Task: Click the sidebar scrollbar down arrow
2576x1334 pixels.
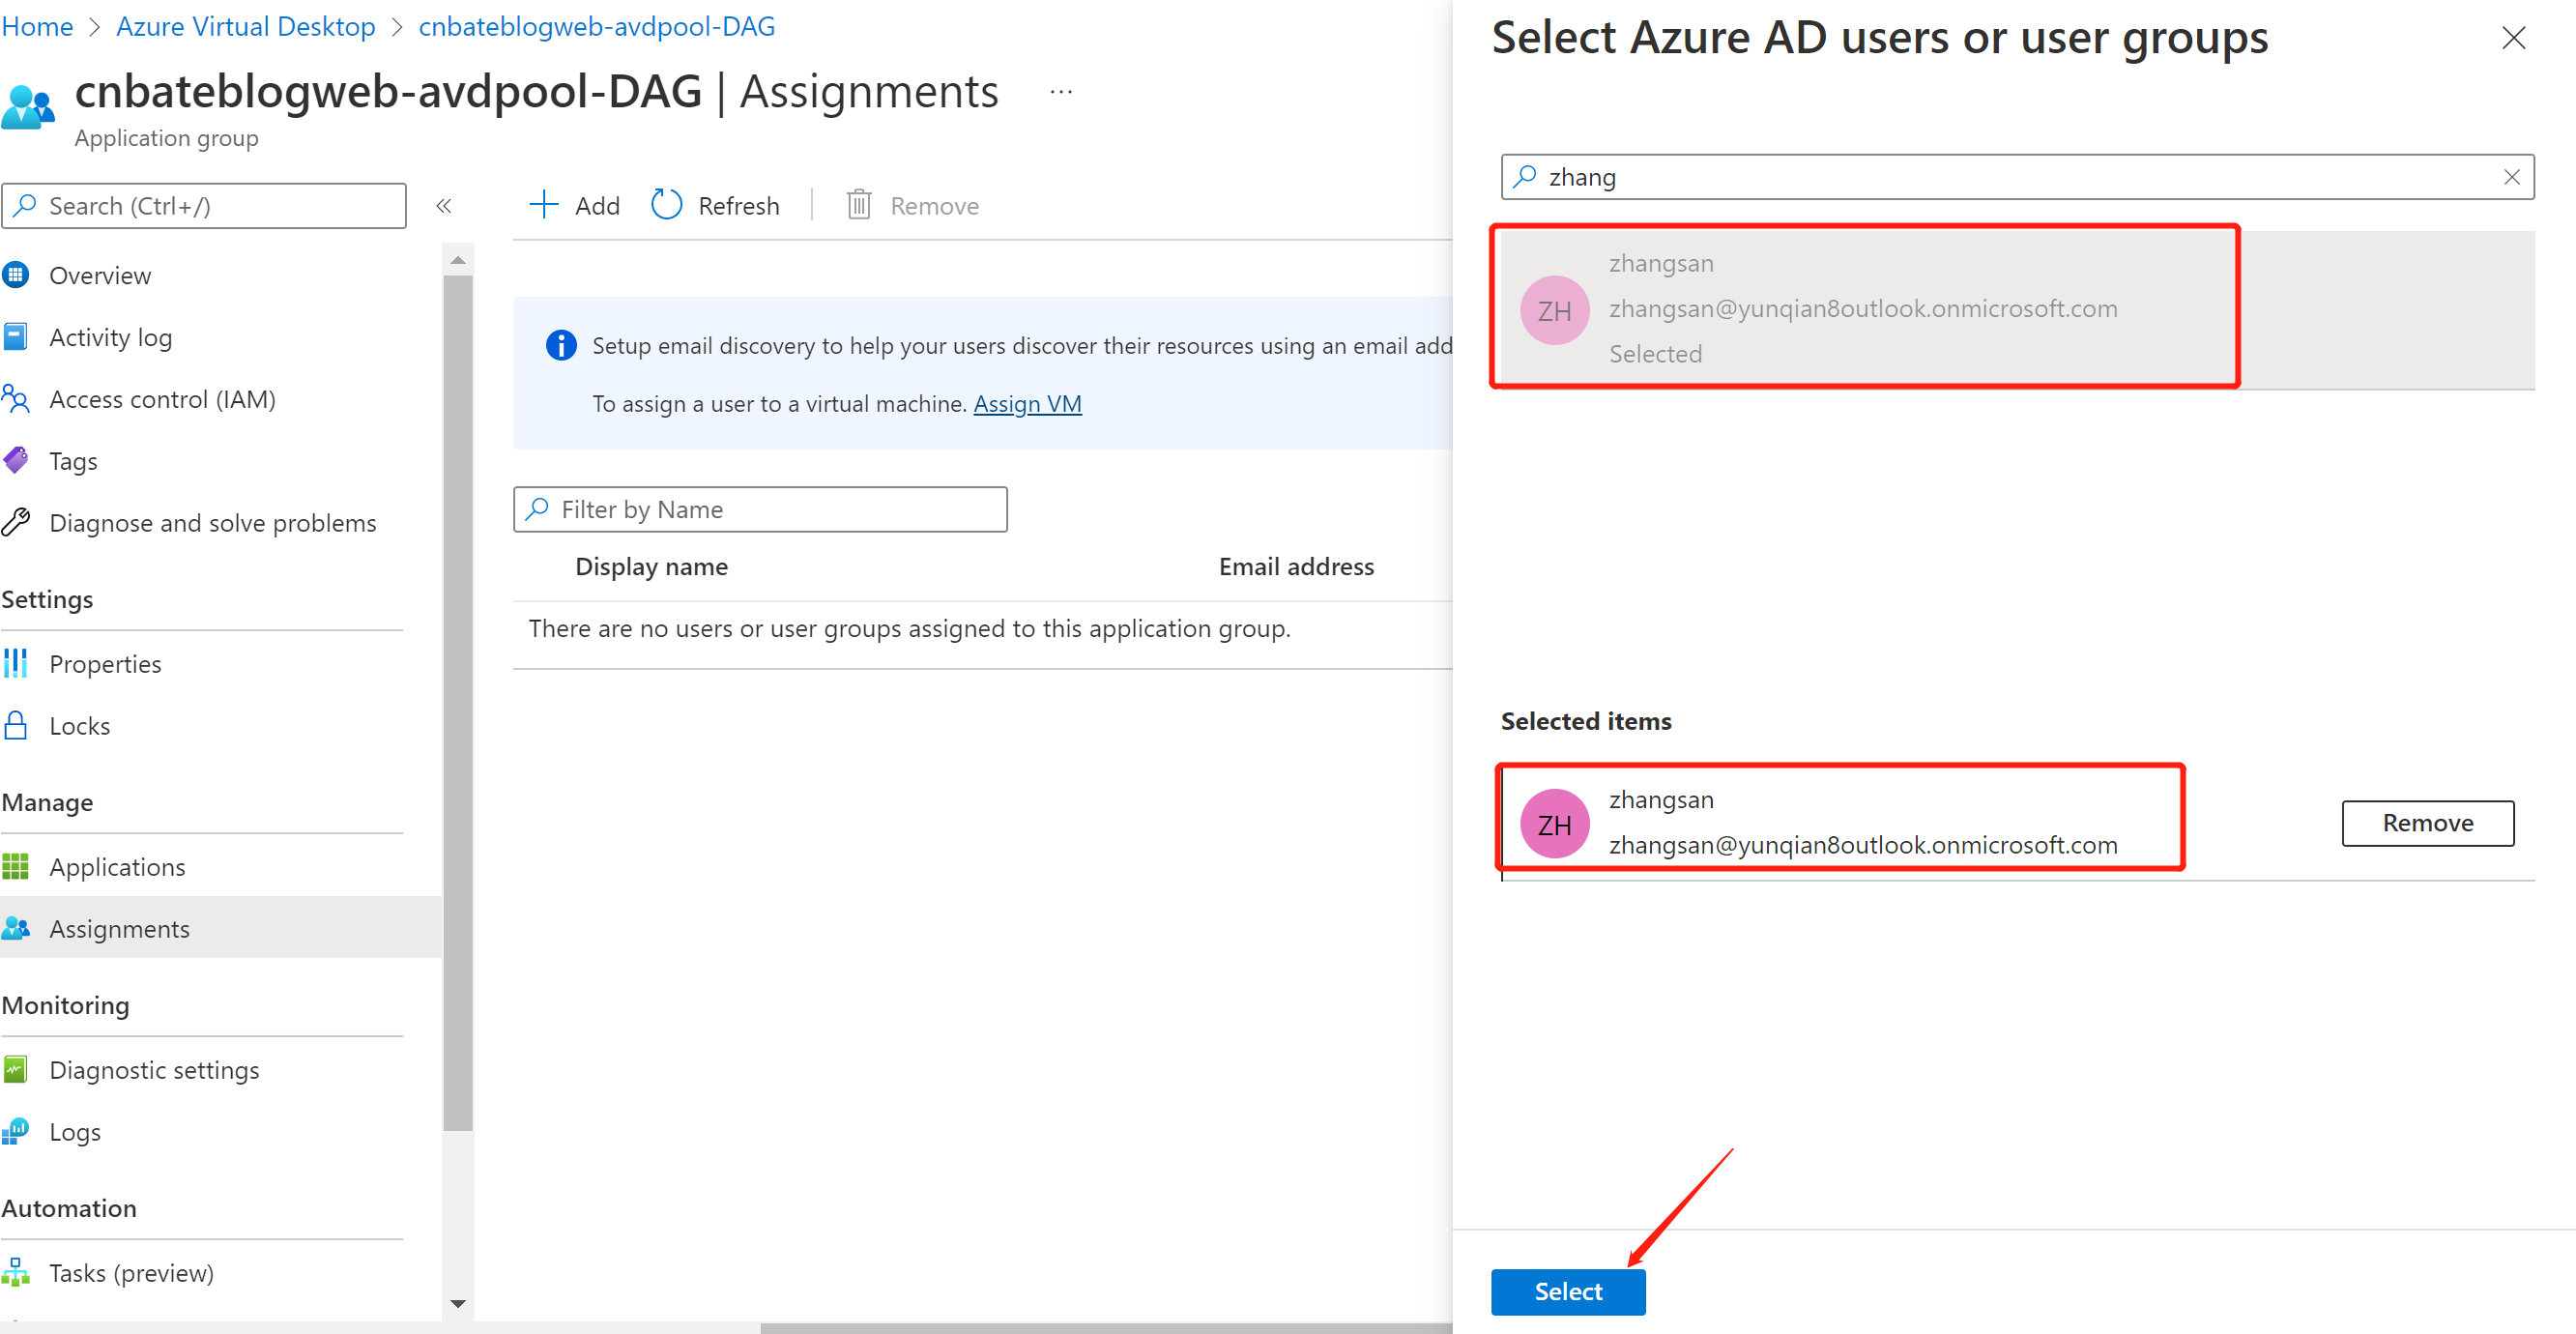Action: pos(458,1303)
